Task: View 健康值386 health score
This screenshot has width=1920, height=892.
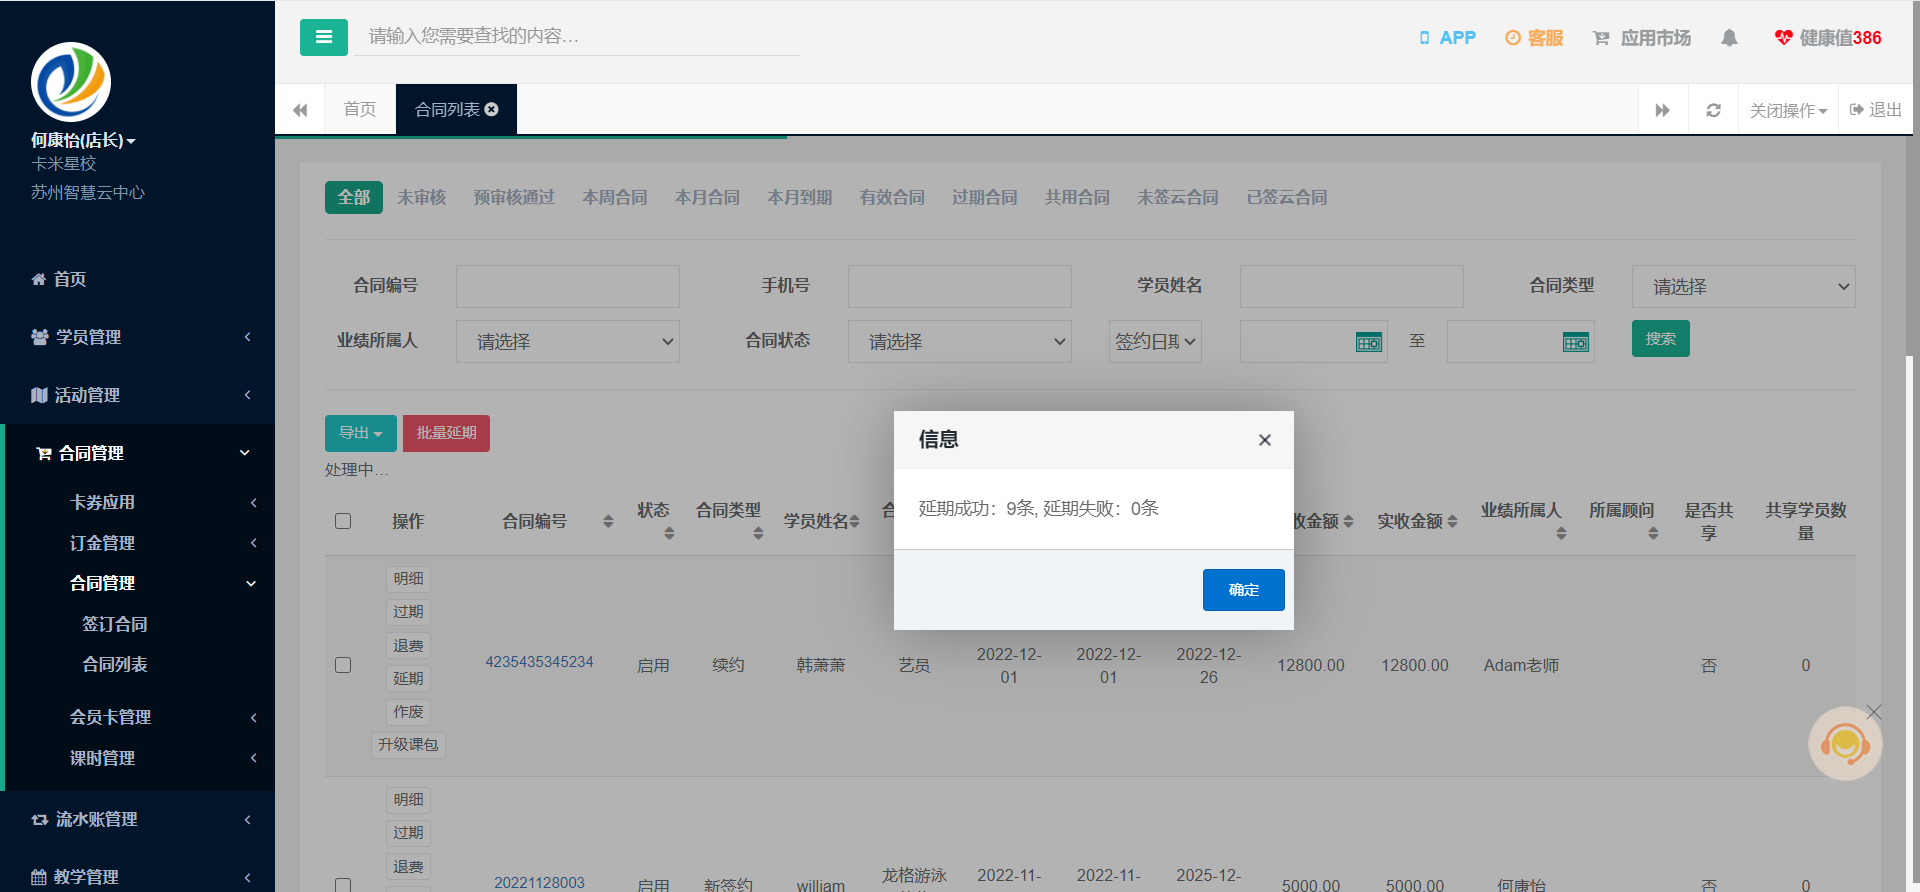Action: pyautogui.click(x=1828, y=38)
